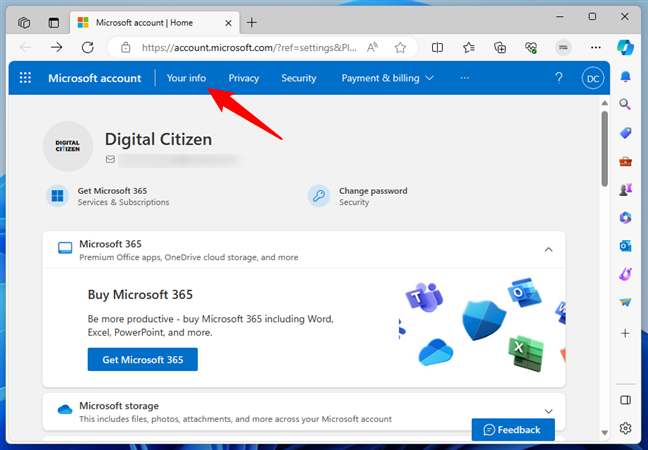
Task: Go to Microsoft account home title
Action: point(95,78)
